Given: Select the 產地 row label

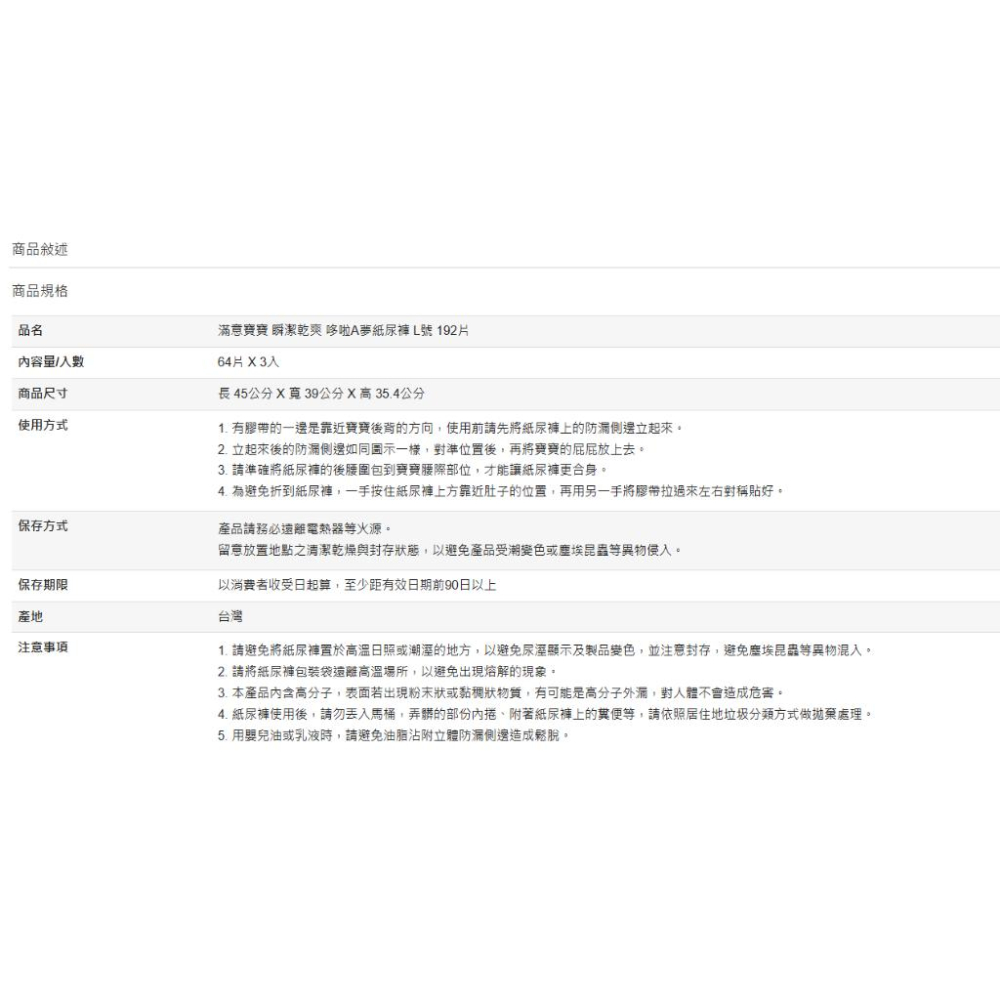Looking at the screenshot, I should (x=30, y=616).
